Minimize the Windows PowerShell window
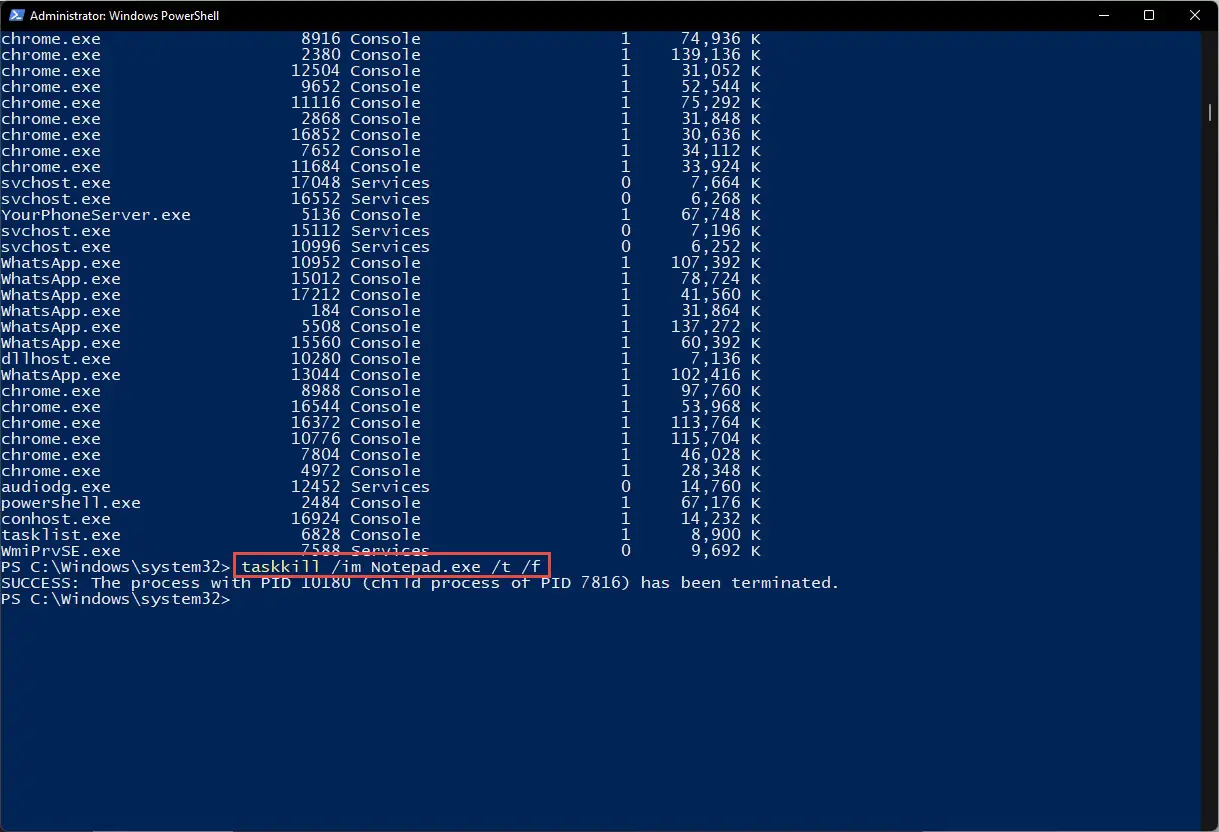The width and height of the screenshot is (1219, 832). [1104, 15]
